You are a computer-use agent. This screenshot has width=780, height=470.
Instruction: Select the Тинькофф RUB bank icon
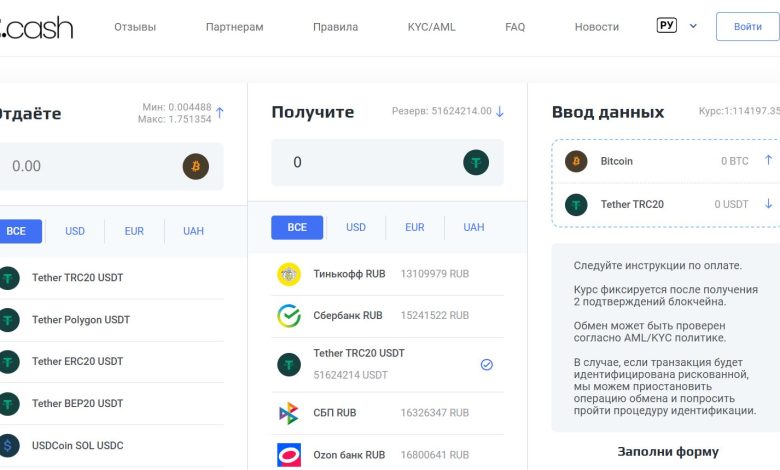[289, 274]
